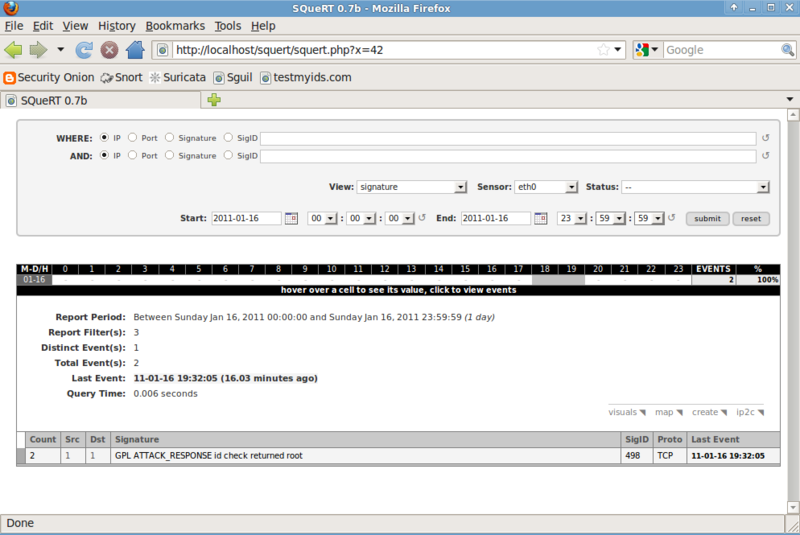Stop loading with the red X icon
800x535 pixels.
[109, 50]
